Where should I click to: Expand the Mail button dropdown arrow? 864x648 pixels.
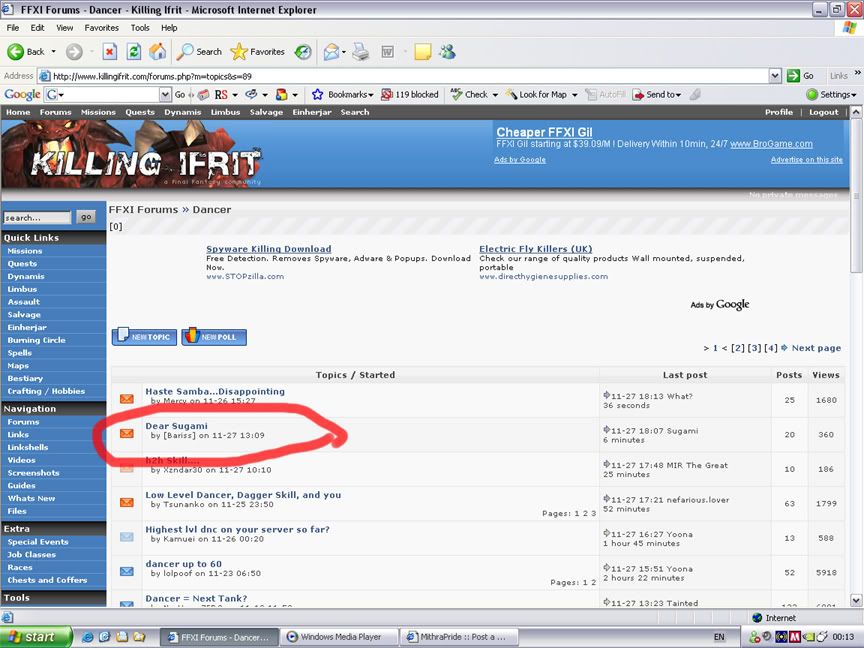tap(344, 52)
